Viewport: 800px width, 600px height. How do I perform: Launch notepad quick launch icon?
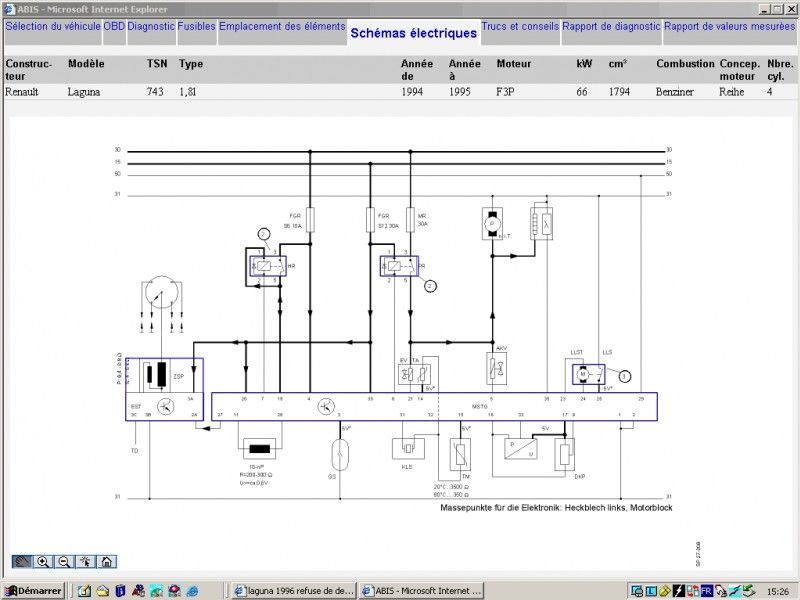tap(84, 591)
